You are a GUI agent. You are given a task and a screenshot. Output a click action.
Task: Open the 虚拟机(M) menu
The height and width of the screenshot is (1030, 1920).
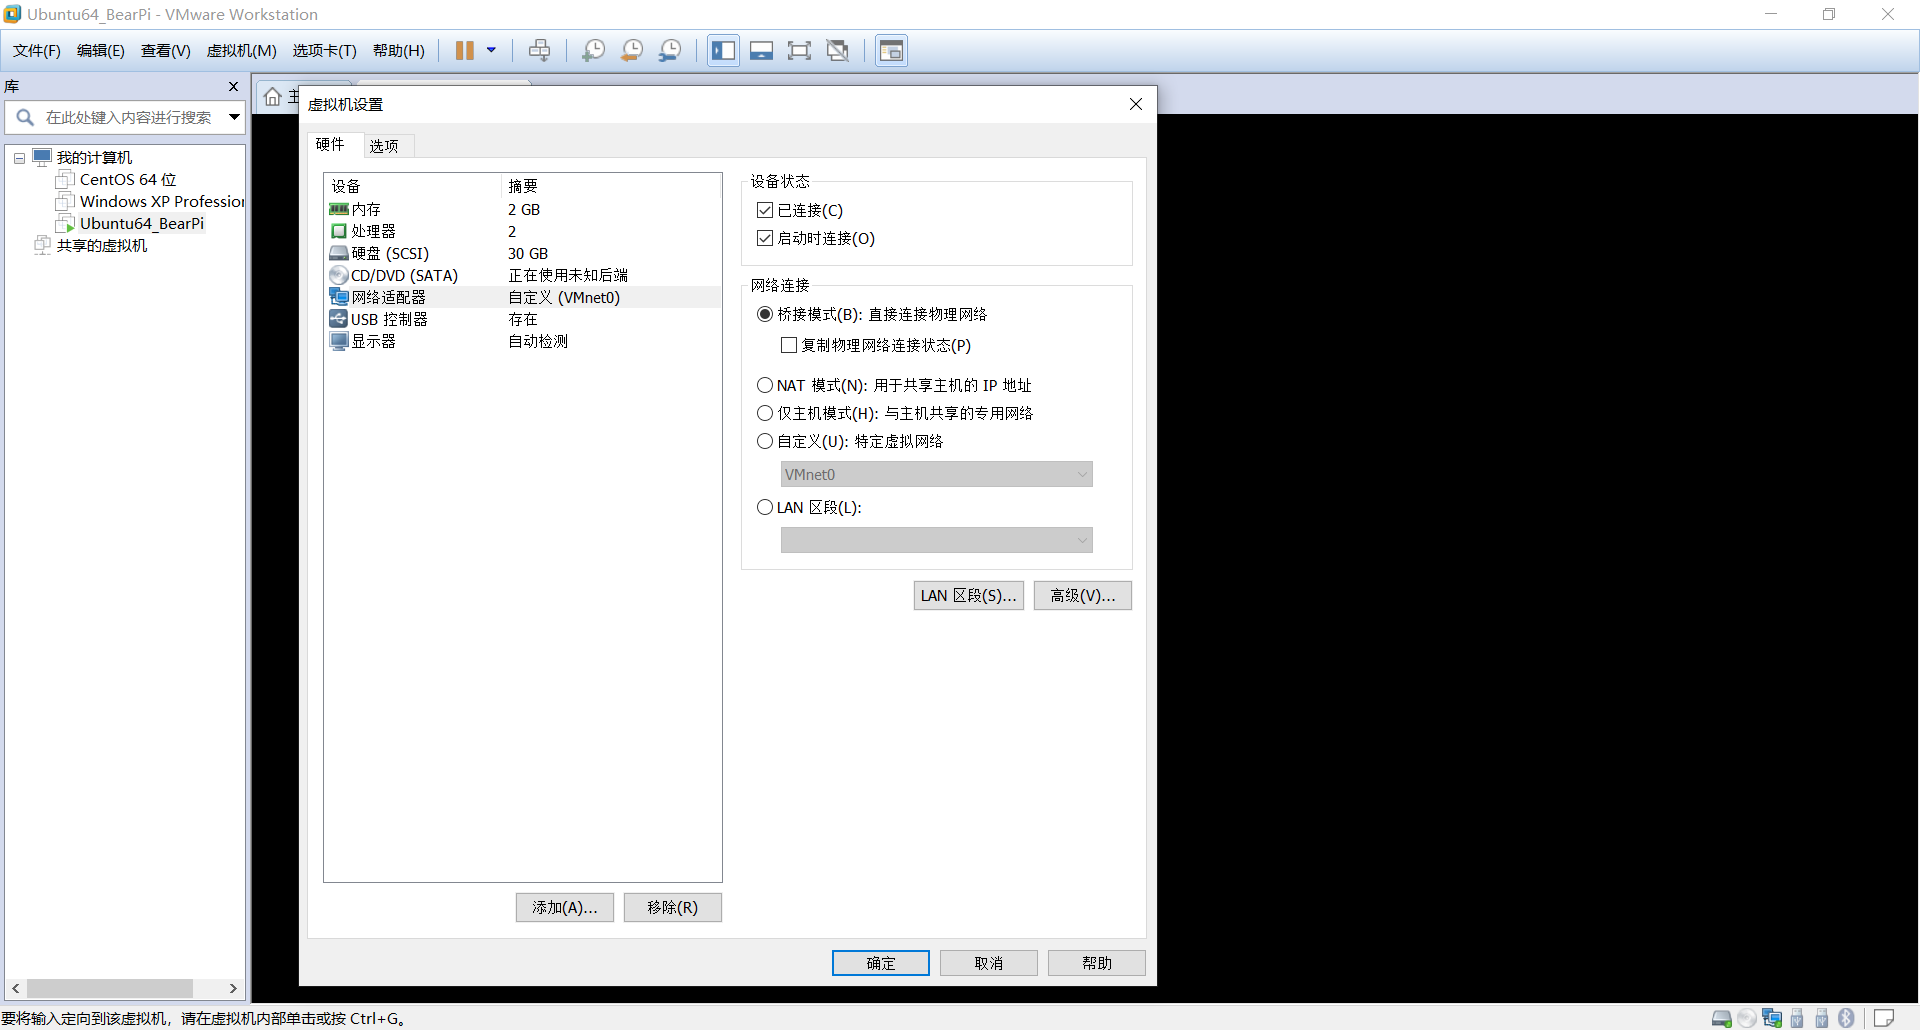(x=242, y=51)
